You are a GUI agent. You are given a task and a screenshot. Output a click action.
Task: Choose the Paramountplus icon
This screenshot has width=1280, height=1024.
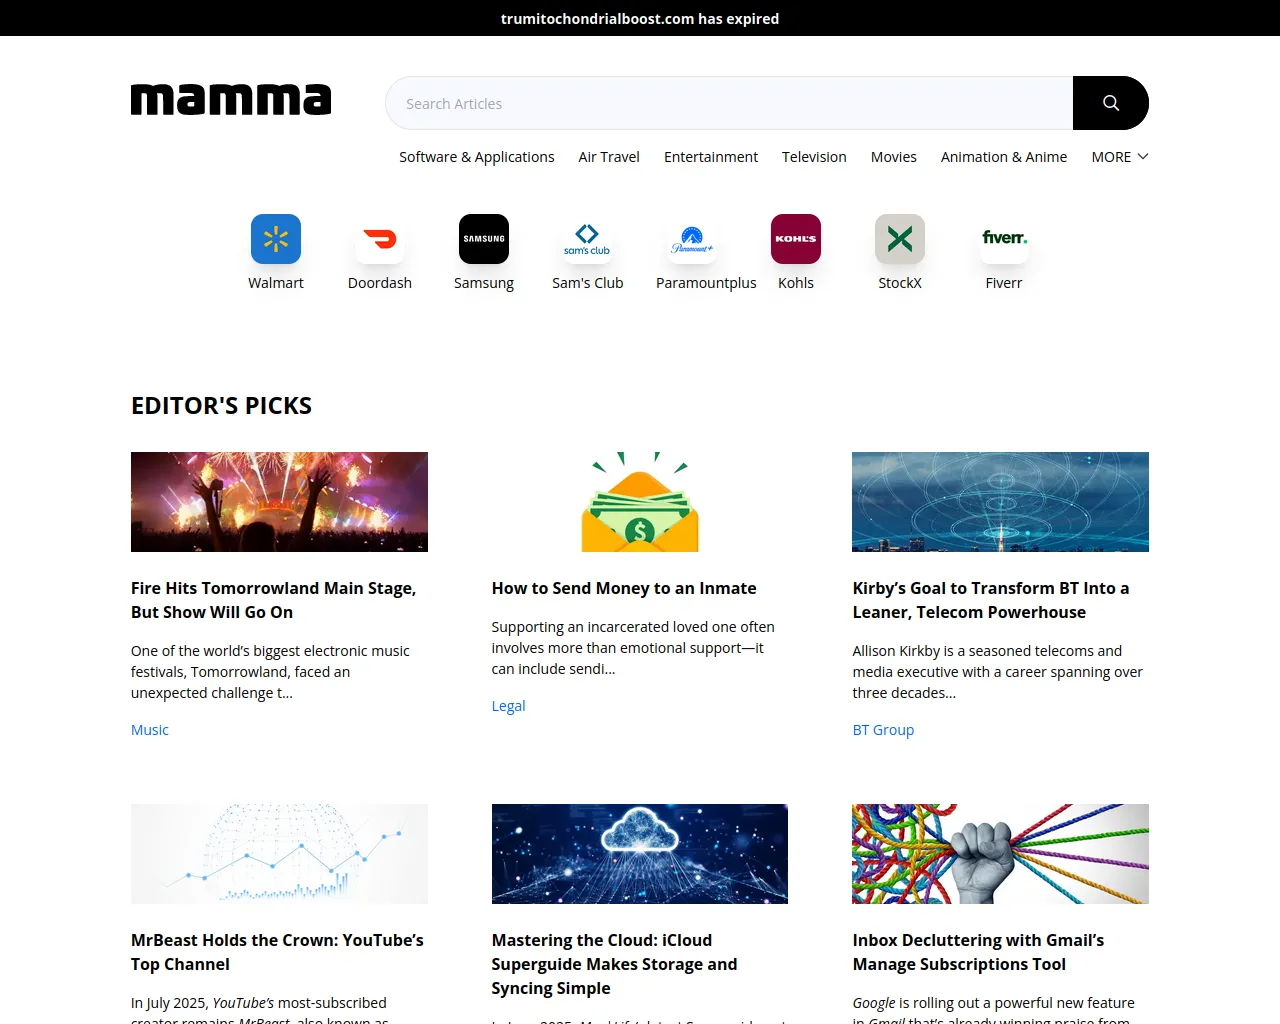(x=692, y=239)
